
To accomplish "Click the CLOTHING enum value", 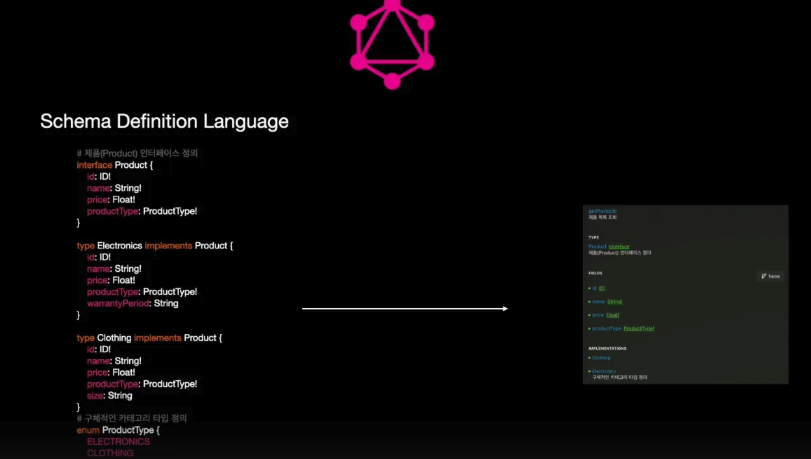I will pos(110,453).
